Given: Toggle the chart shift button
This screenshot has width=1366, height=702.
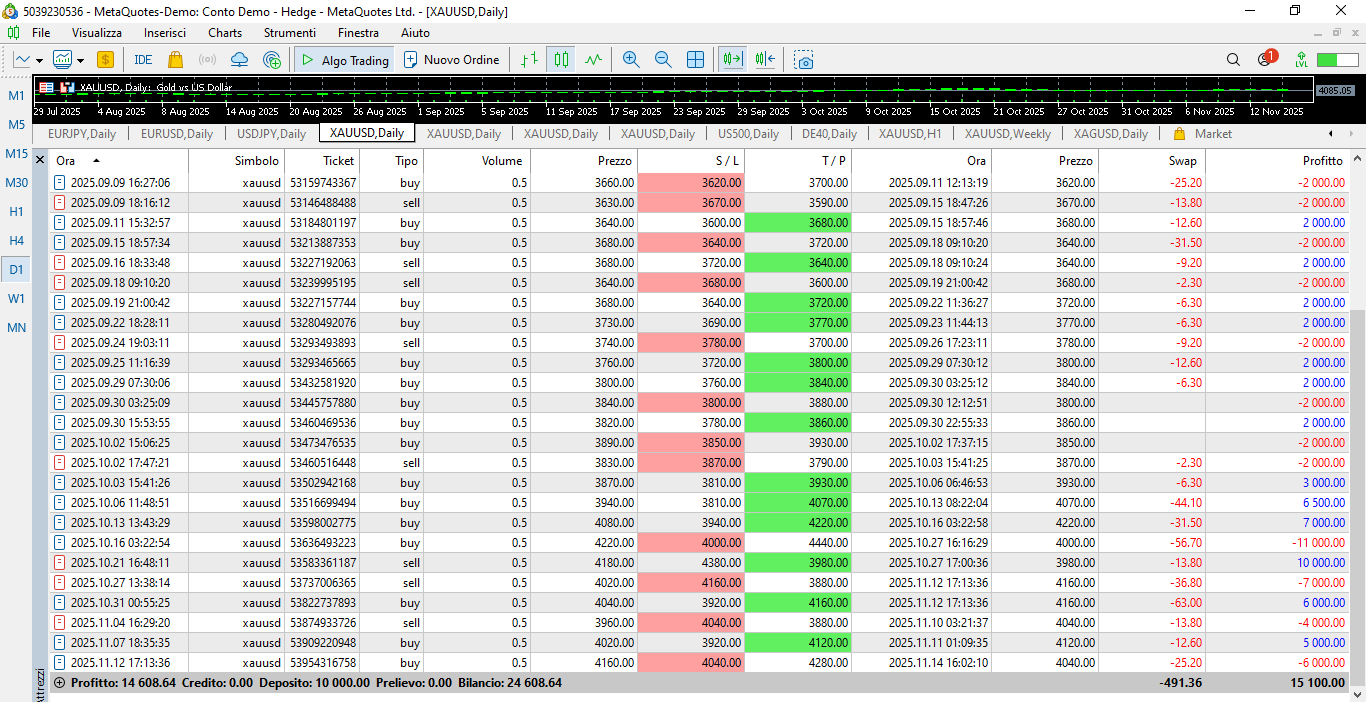Looking at the screenshot, I should tap(766, 60).
